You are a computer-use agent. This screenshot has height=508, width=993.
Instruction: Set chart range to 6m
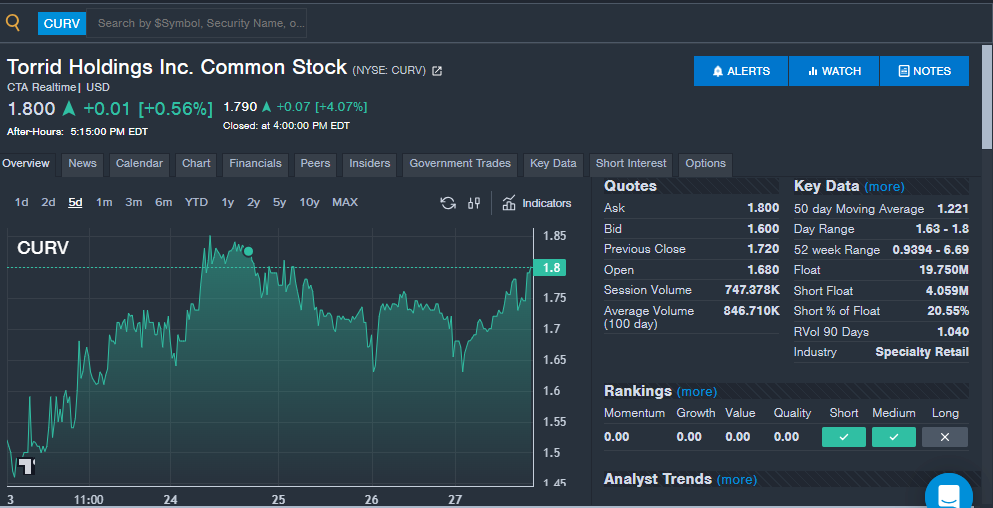pos(163,203)
